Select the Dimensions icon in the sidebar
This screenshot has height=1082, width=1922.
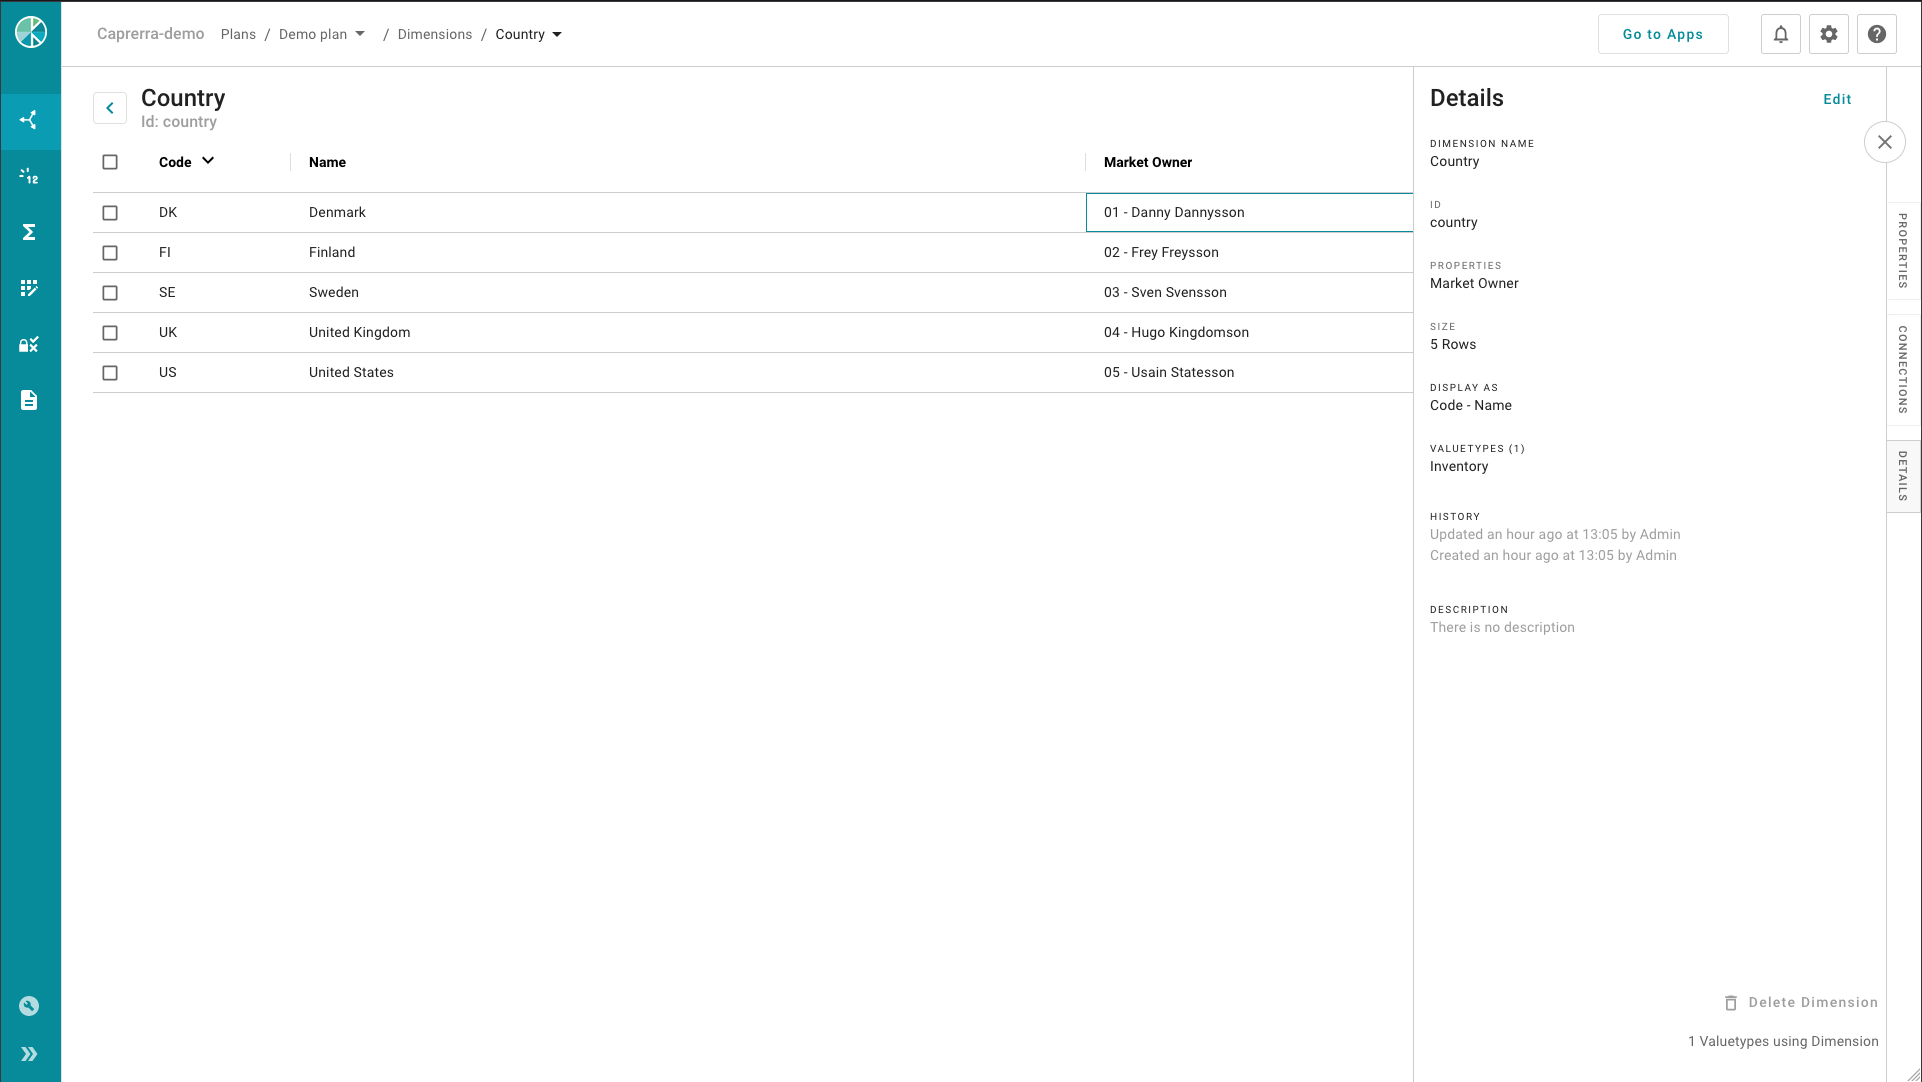[x=30, y=120]
